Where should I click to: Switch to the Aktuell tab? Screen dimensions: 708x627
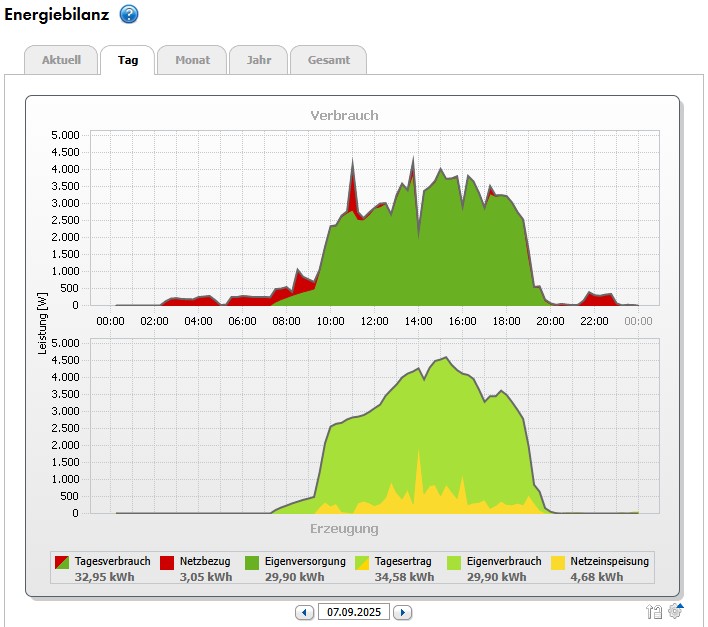coord(60,60)
